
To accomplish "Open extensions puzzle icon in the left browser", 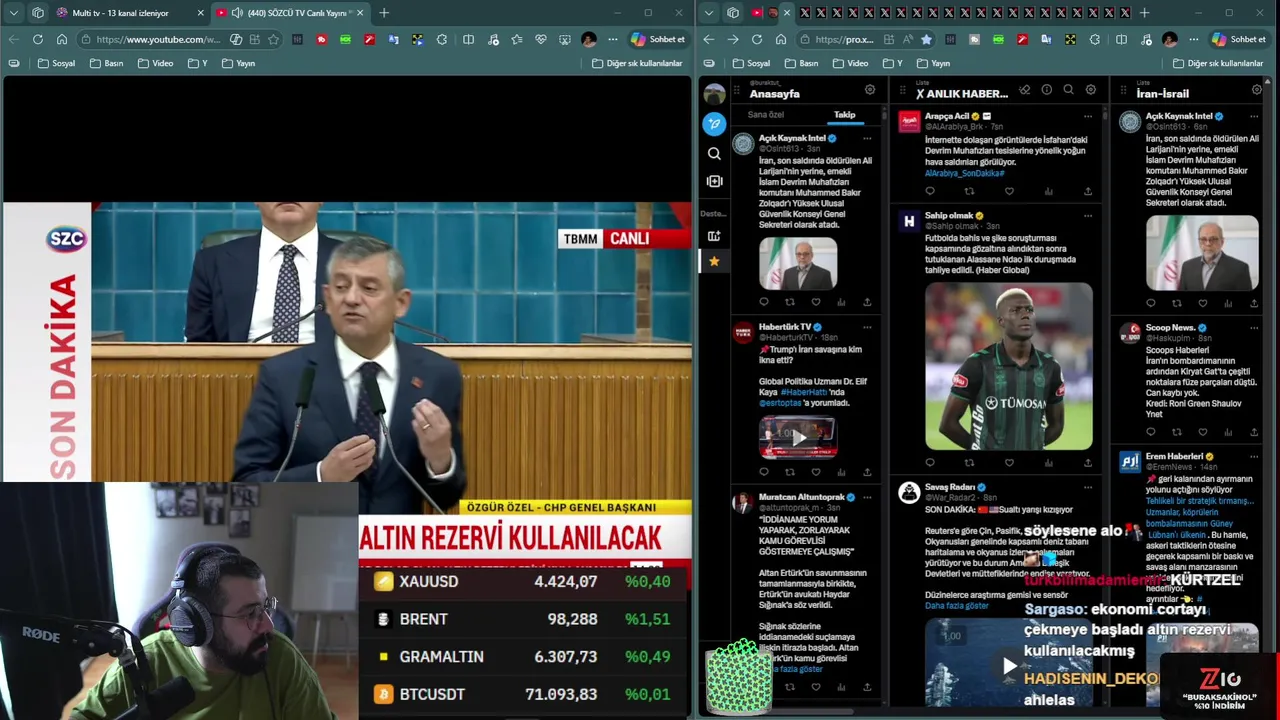I will (442, 39).
